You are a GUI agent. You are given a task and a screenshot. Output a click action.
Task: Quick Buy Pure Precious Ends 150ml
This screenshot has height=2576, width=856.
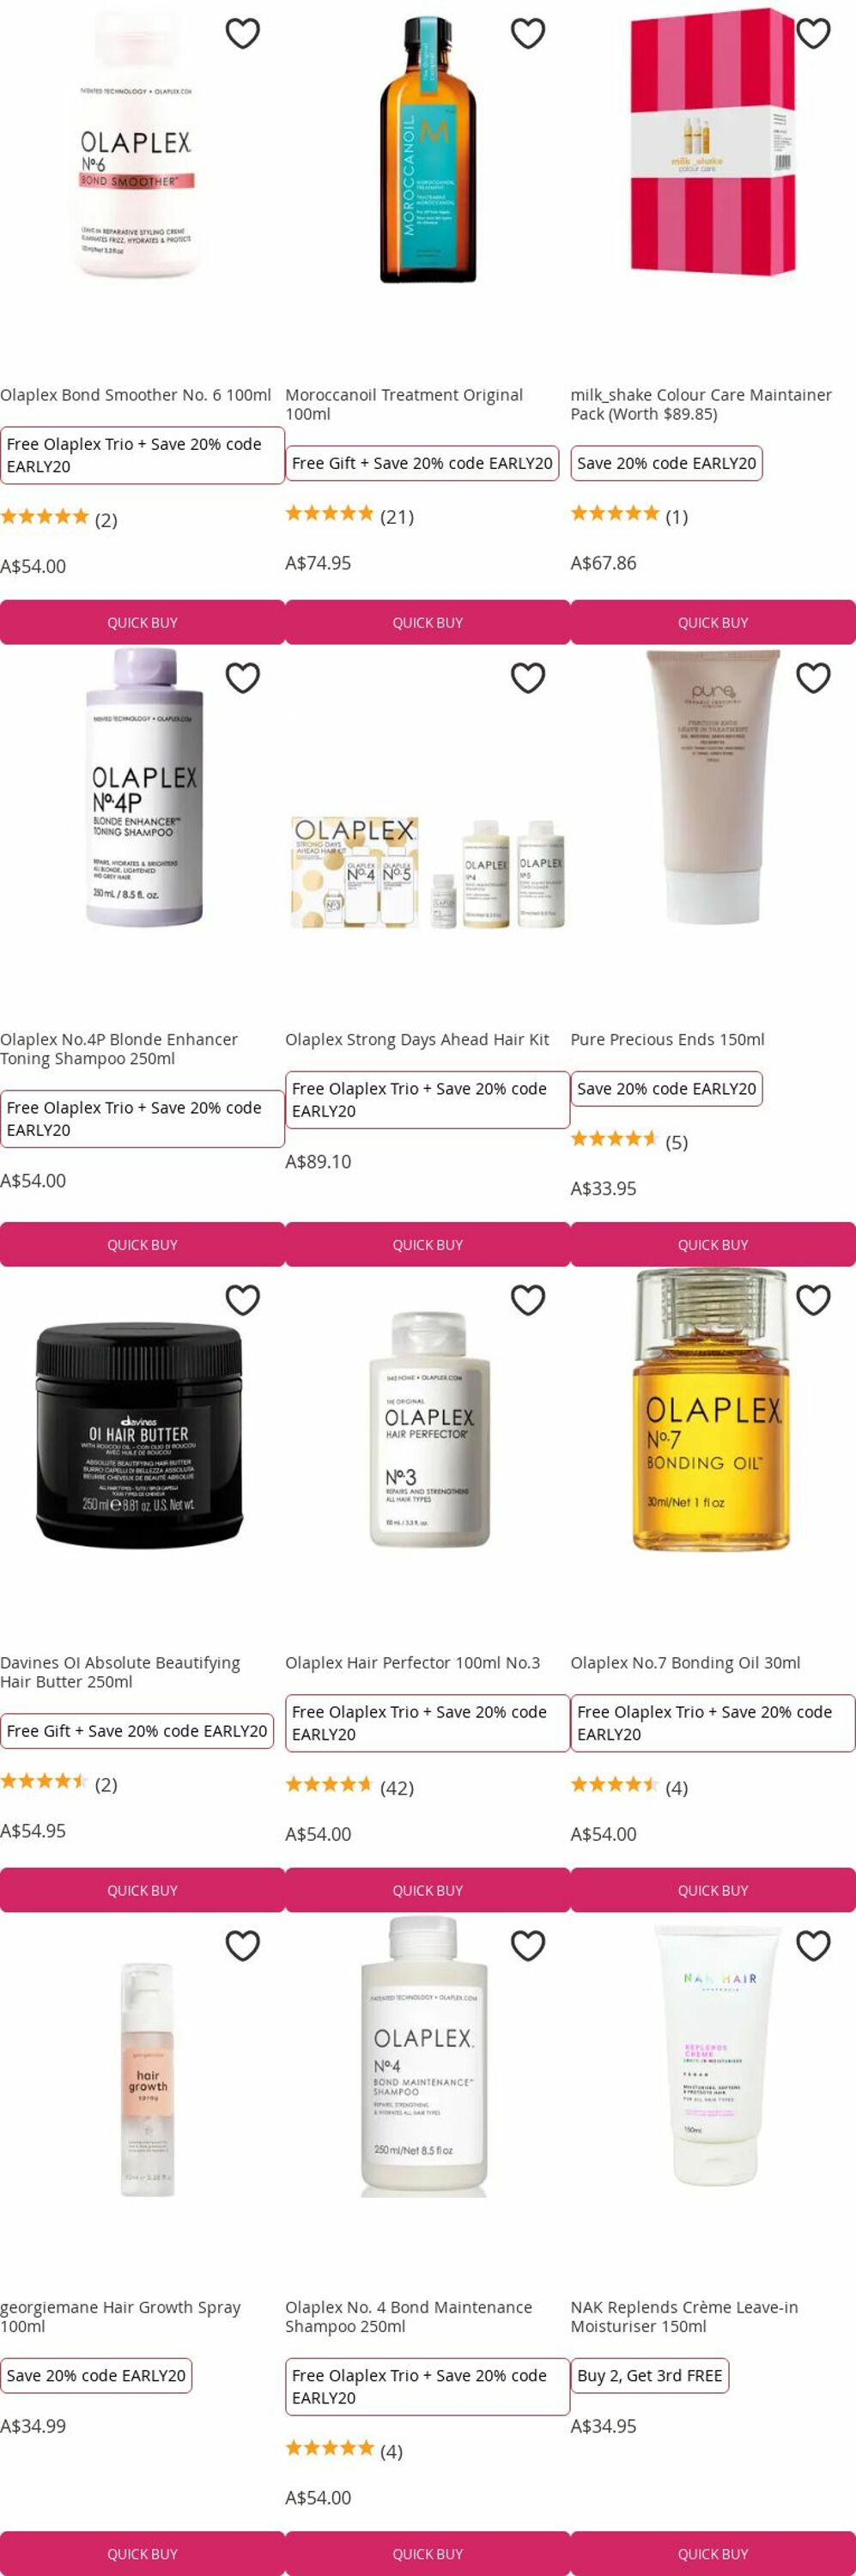pos(713,1245)
